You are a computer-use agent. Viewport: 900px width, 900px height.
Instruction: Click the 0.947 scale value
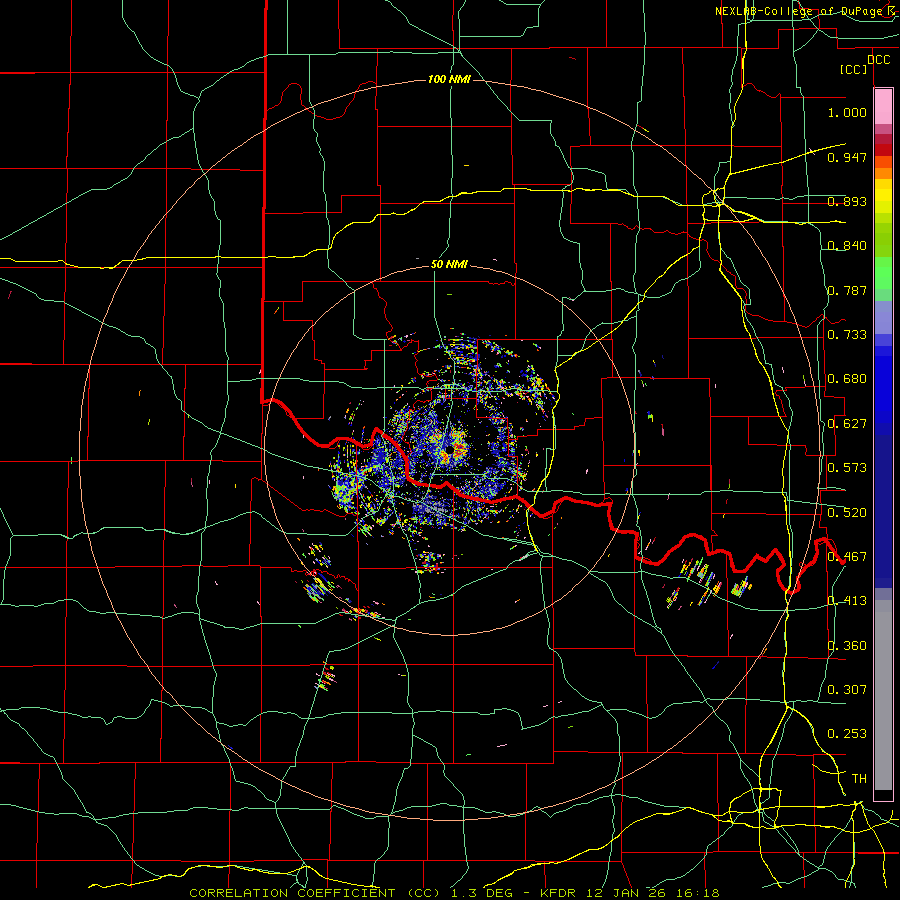click(847, 157)
